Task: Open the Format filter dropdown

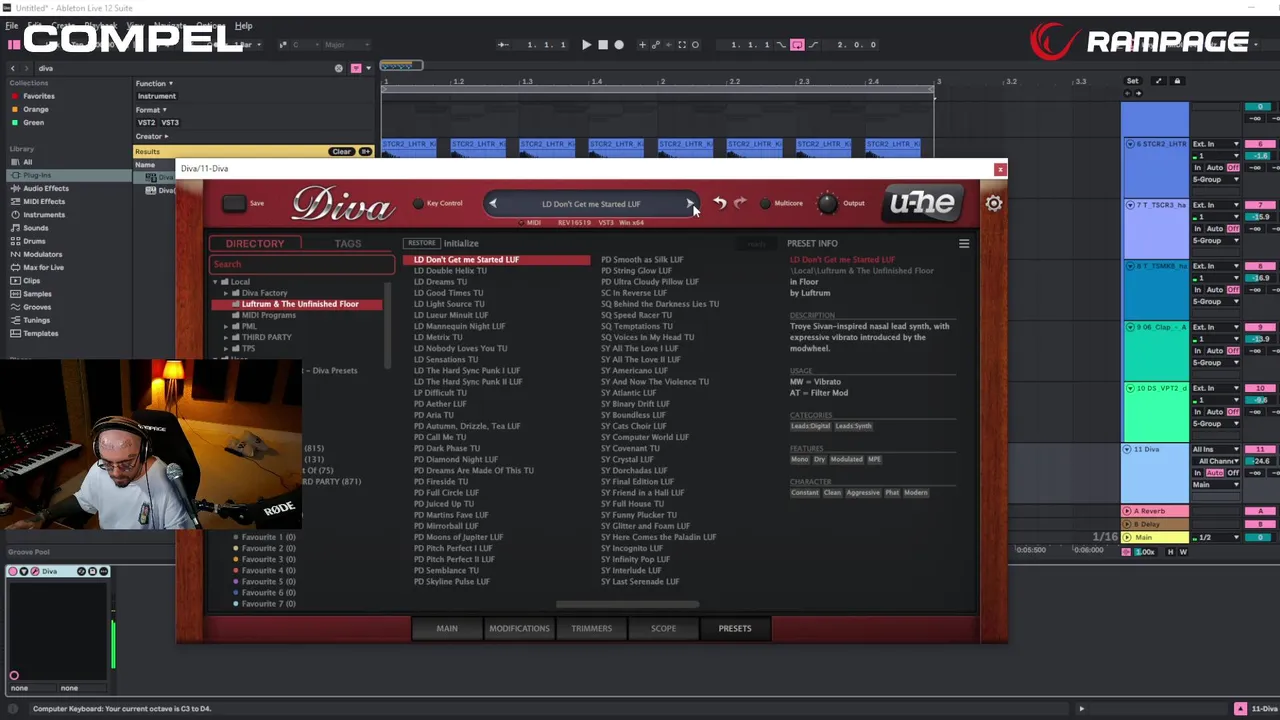Action: [150, 109]
